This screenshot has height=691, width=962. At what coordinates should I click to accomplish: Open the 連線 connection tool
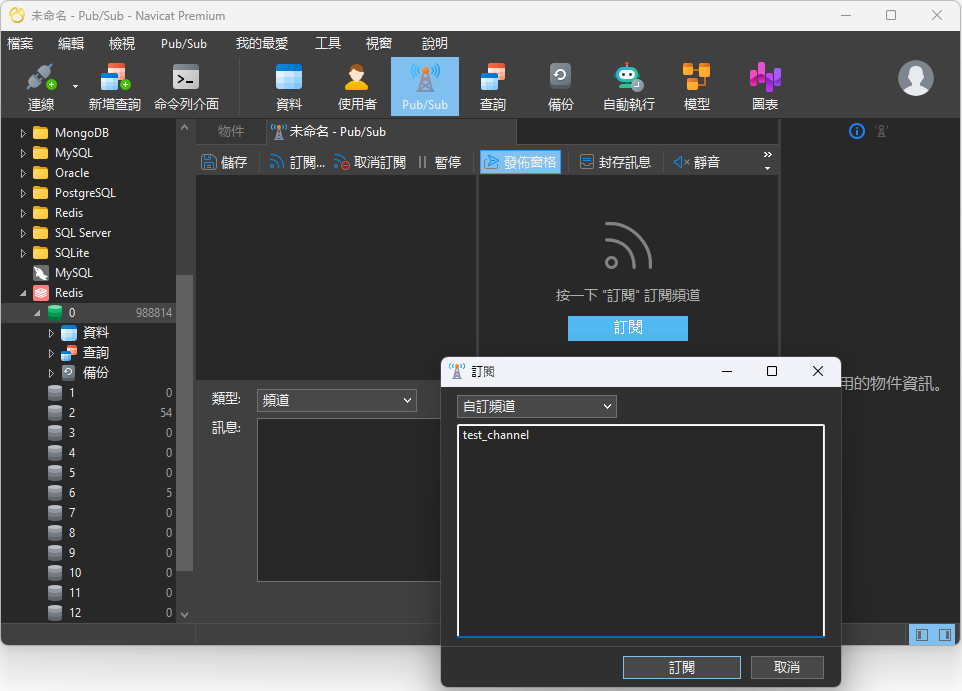tap(41, 86)
